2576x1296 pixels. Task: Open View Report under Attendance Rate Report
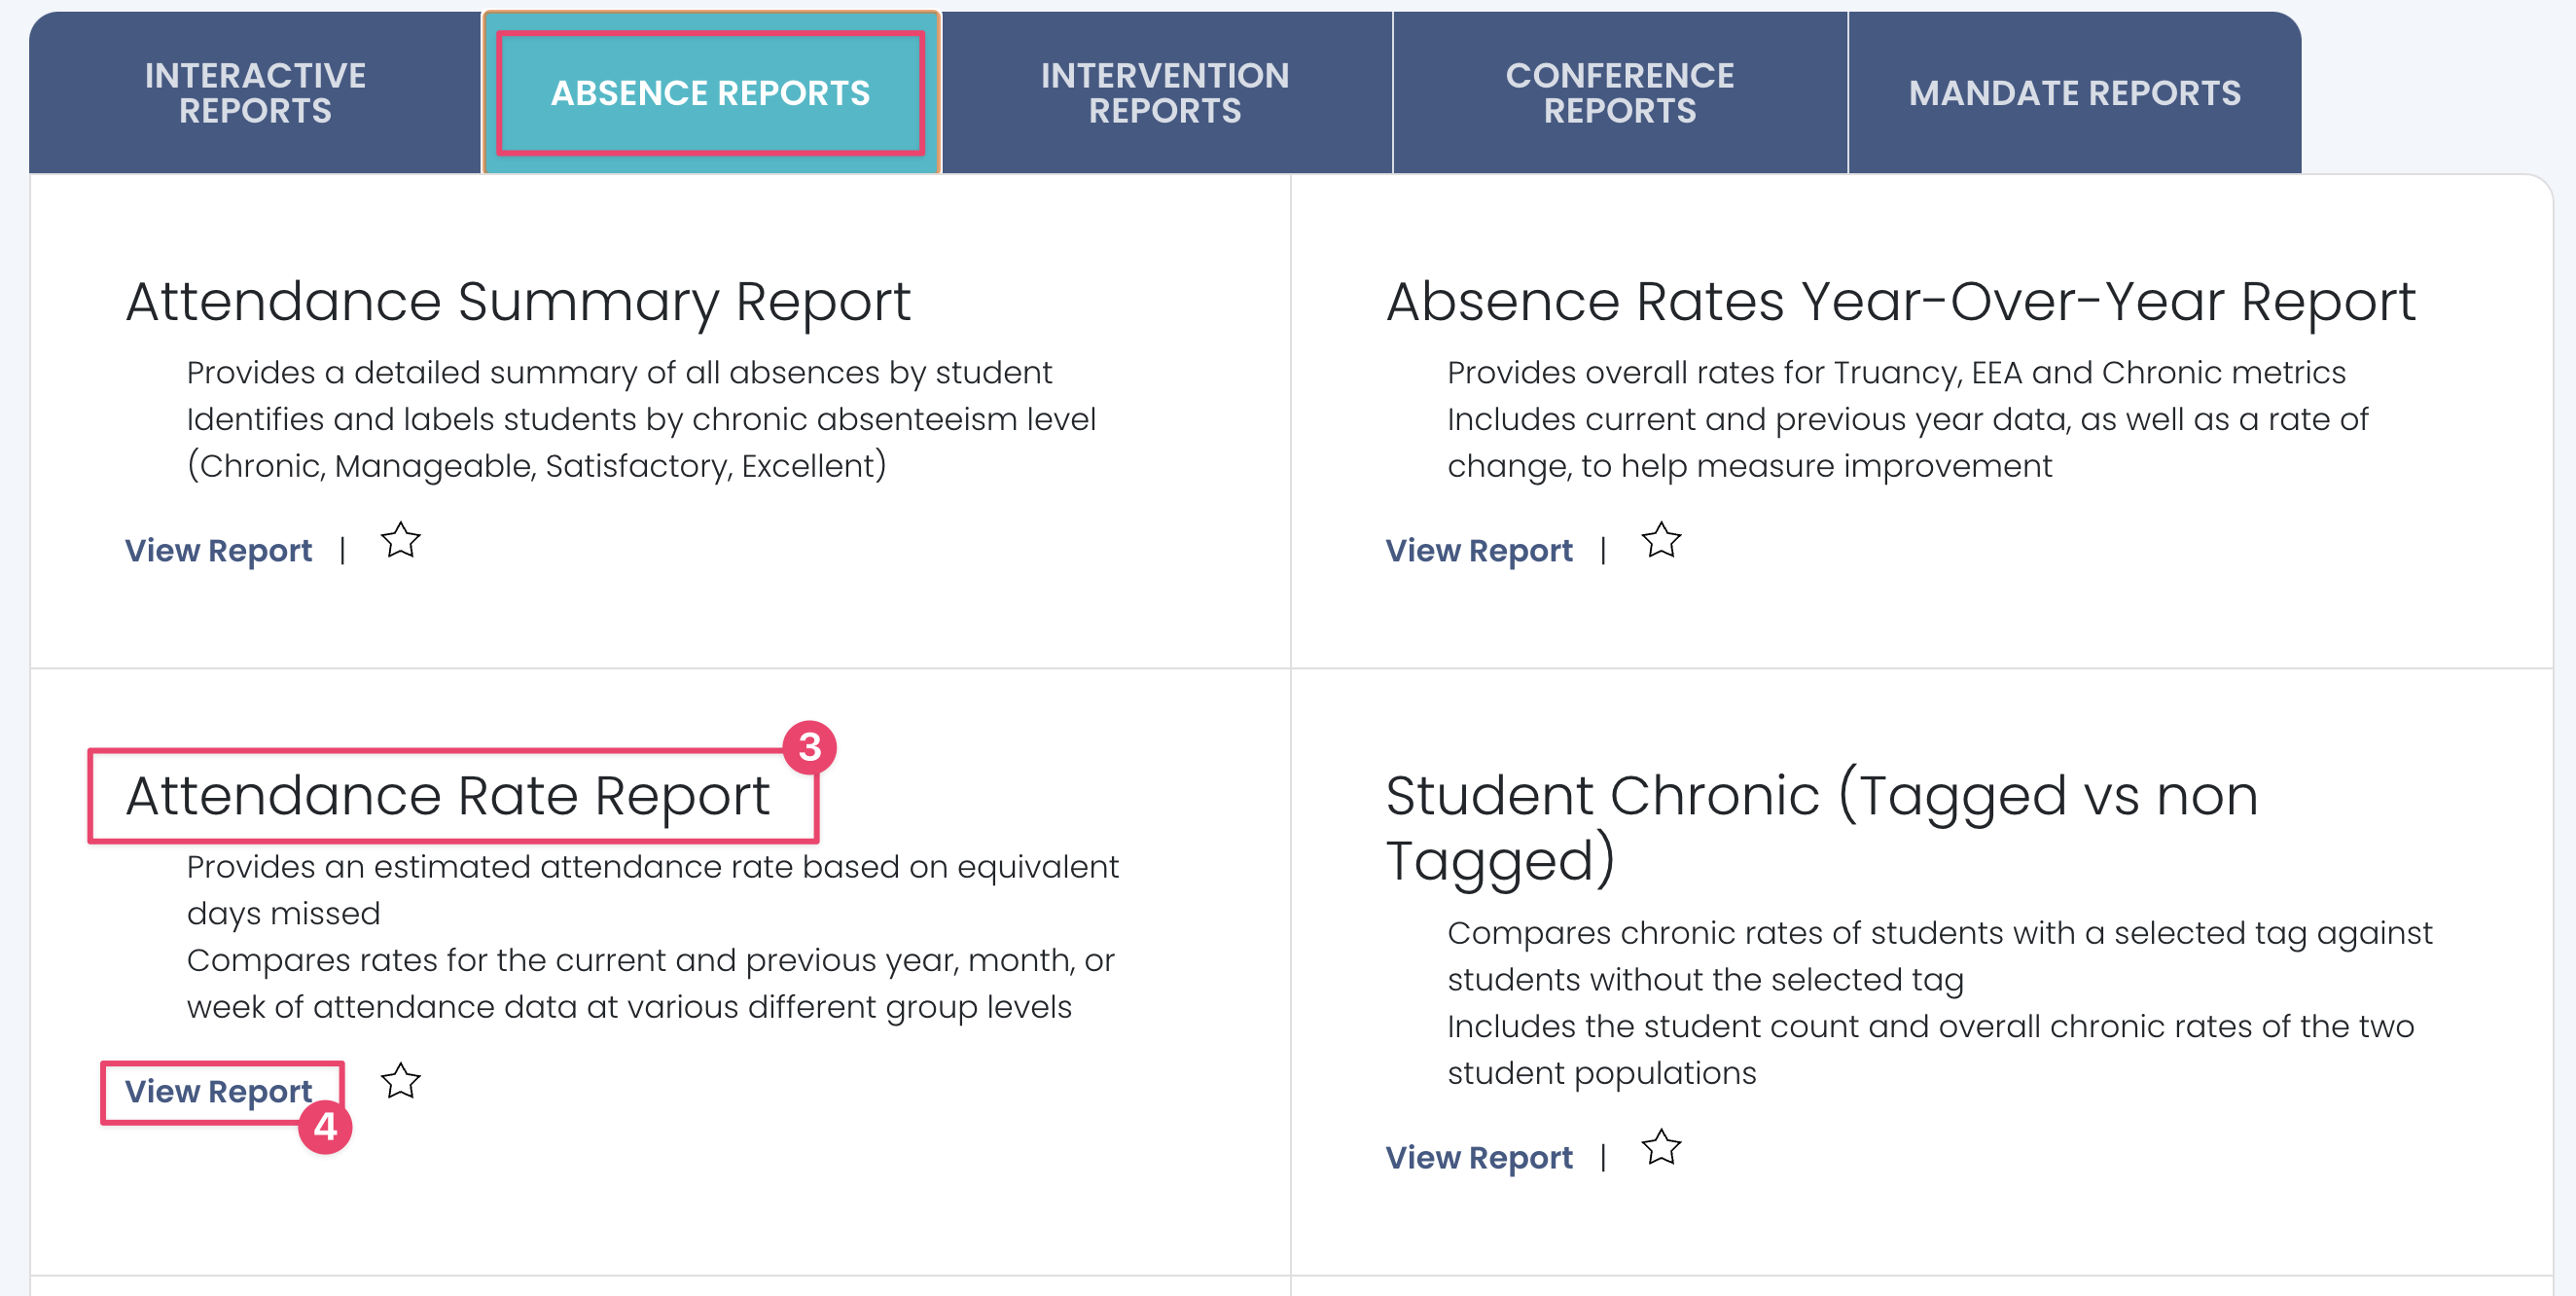(218, 1092)
